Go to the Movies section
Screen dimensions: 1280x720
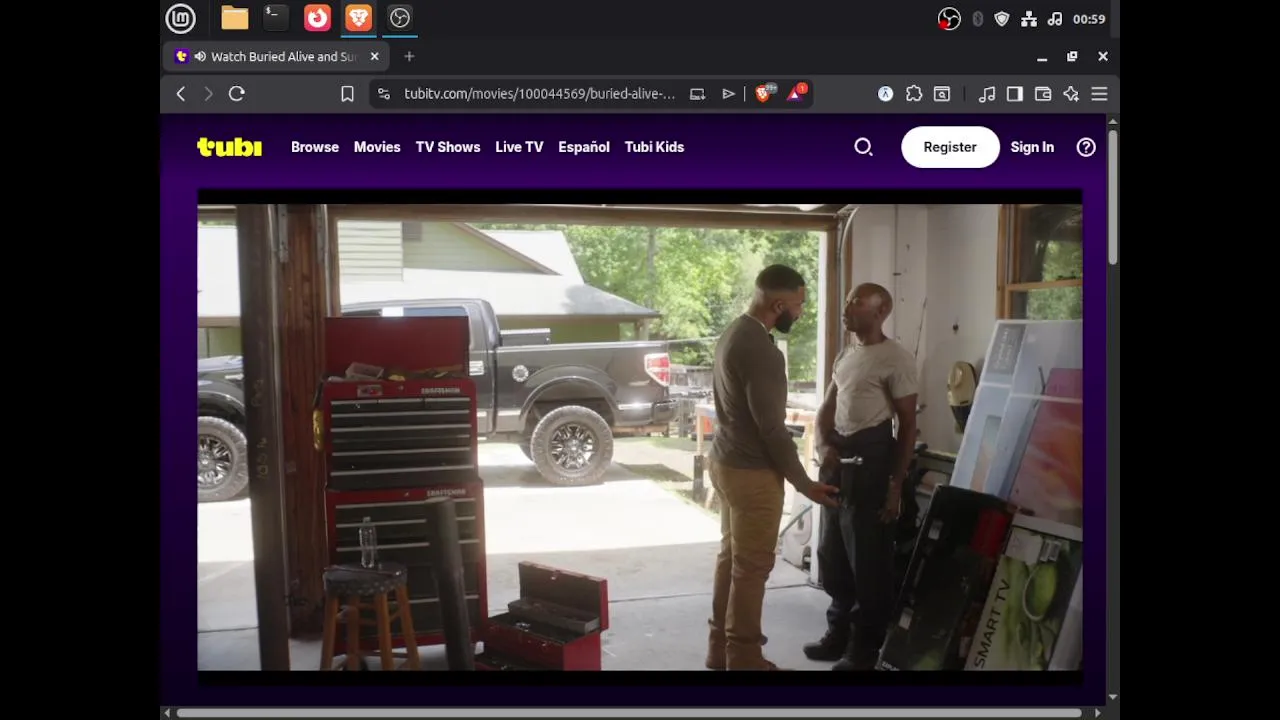coord(377,147)
